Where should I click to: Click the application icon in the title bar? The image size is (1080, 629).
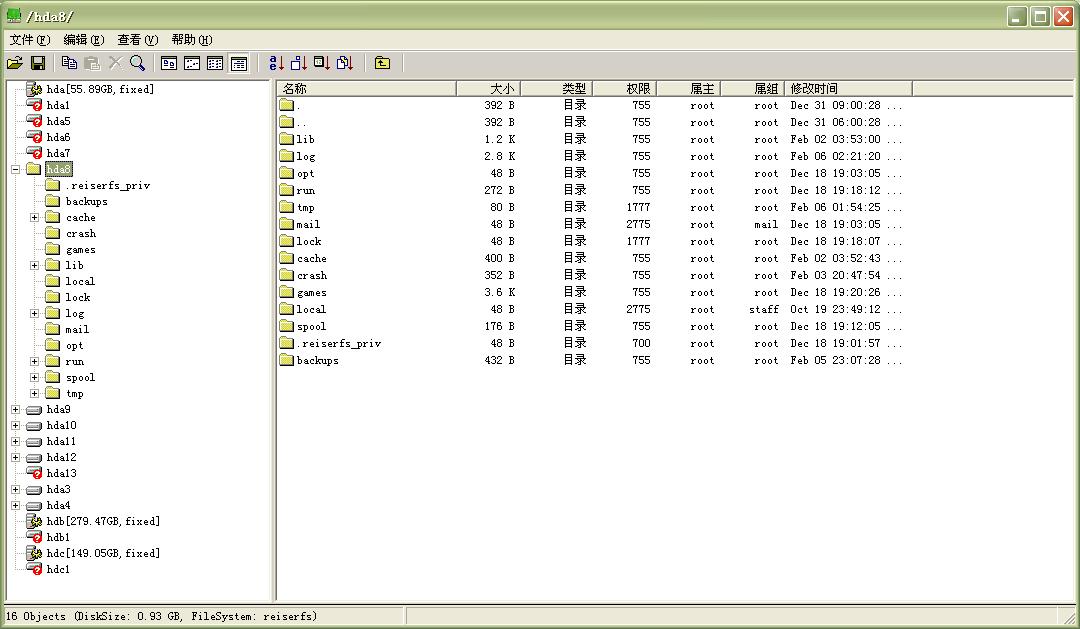pos(13,15)
